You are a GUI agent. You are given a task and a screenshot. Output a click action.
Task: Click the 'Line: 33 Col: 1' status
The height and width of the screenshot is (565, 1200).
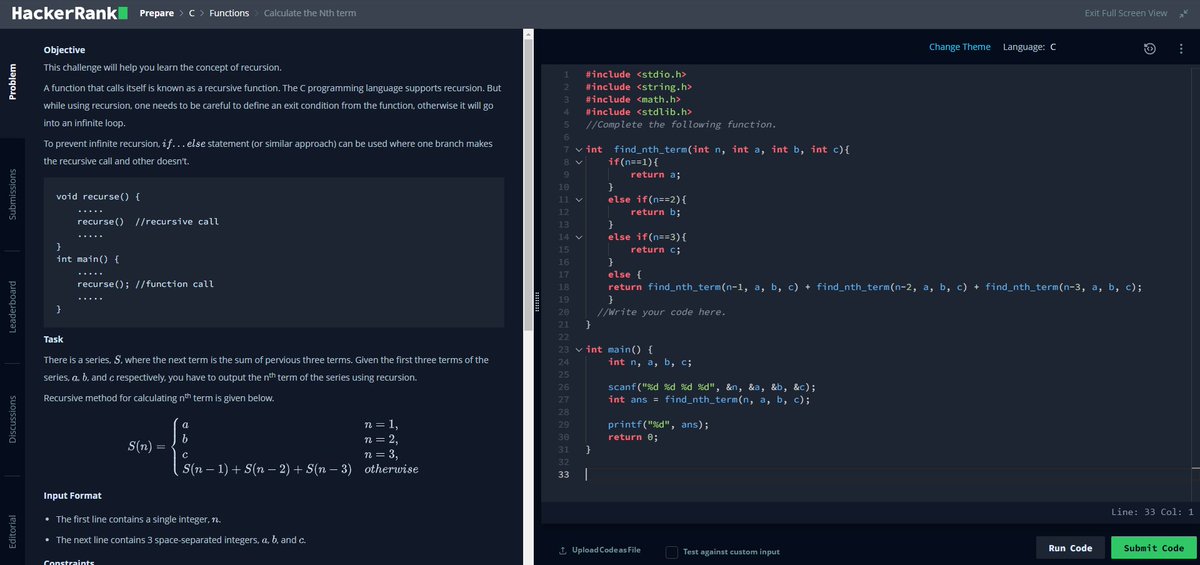click(1152, 512)
